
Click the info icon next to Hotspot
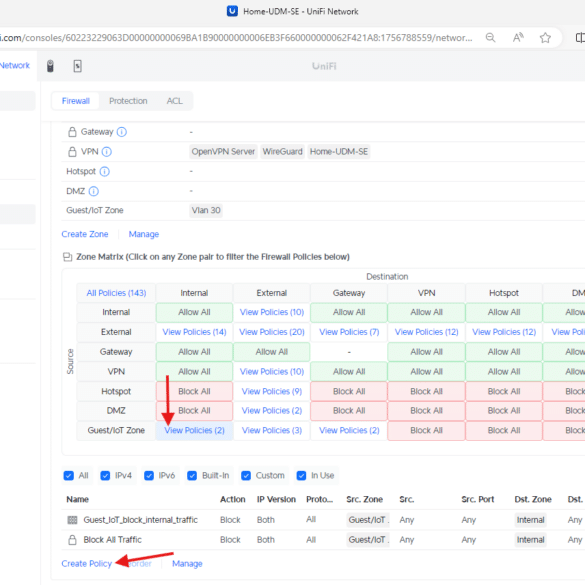104,172
